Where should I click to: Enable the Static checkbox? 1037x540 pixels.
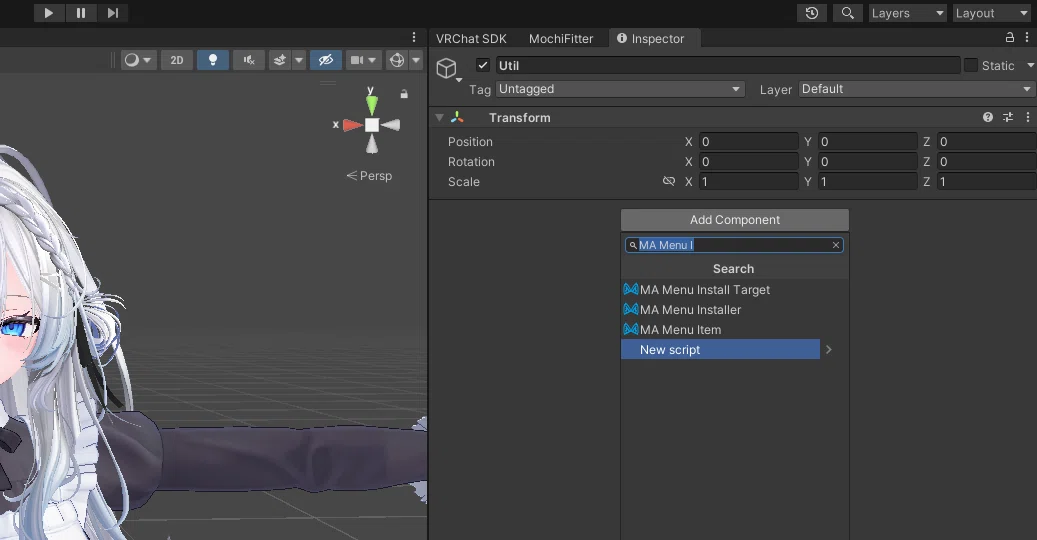[x=970, y=65]
